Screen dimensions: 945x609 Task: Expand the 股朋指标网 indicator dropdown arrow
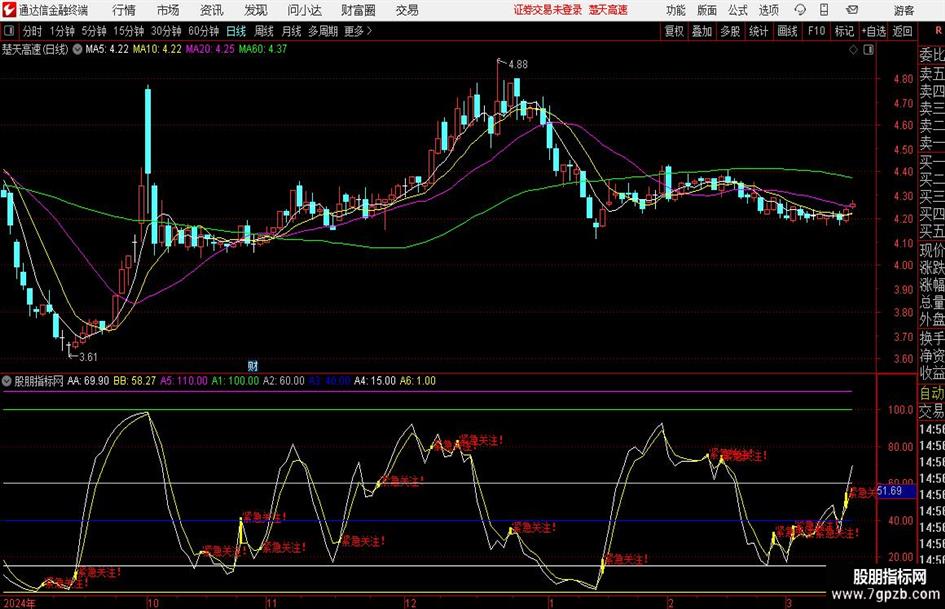7,380
